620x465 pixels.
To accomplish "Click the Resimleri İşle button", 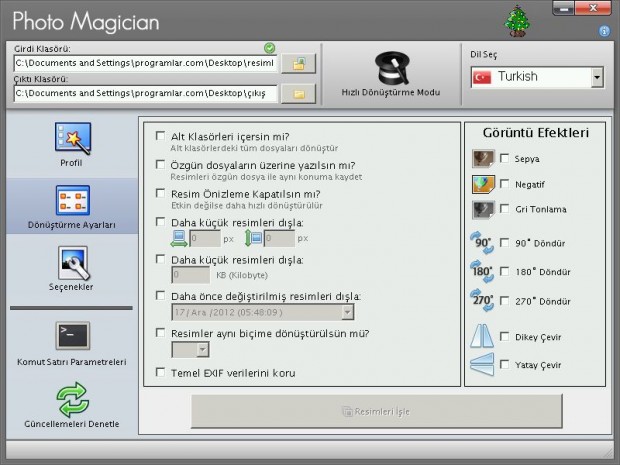I will [x=376, y=411].
